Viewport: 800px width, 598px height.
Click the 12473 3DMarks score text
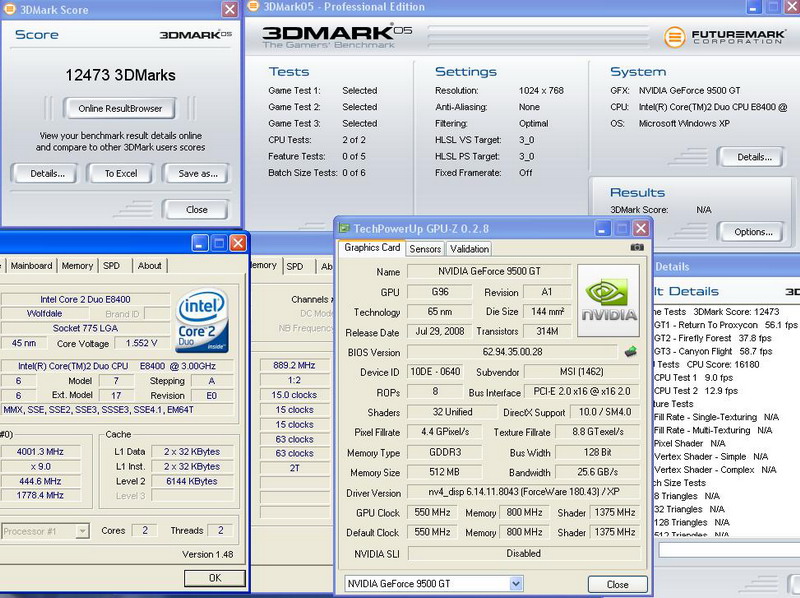[x=120, y=76]
